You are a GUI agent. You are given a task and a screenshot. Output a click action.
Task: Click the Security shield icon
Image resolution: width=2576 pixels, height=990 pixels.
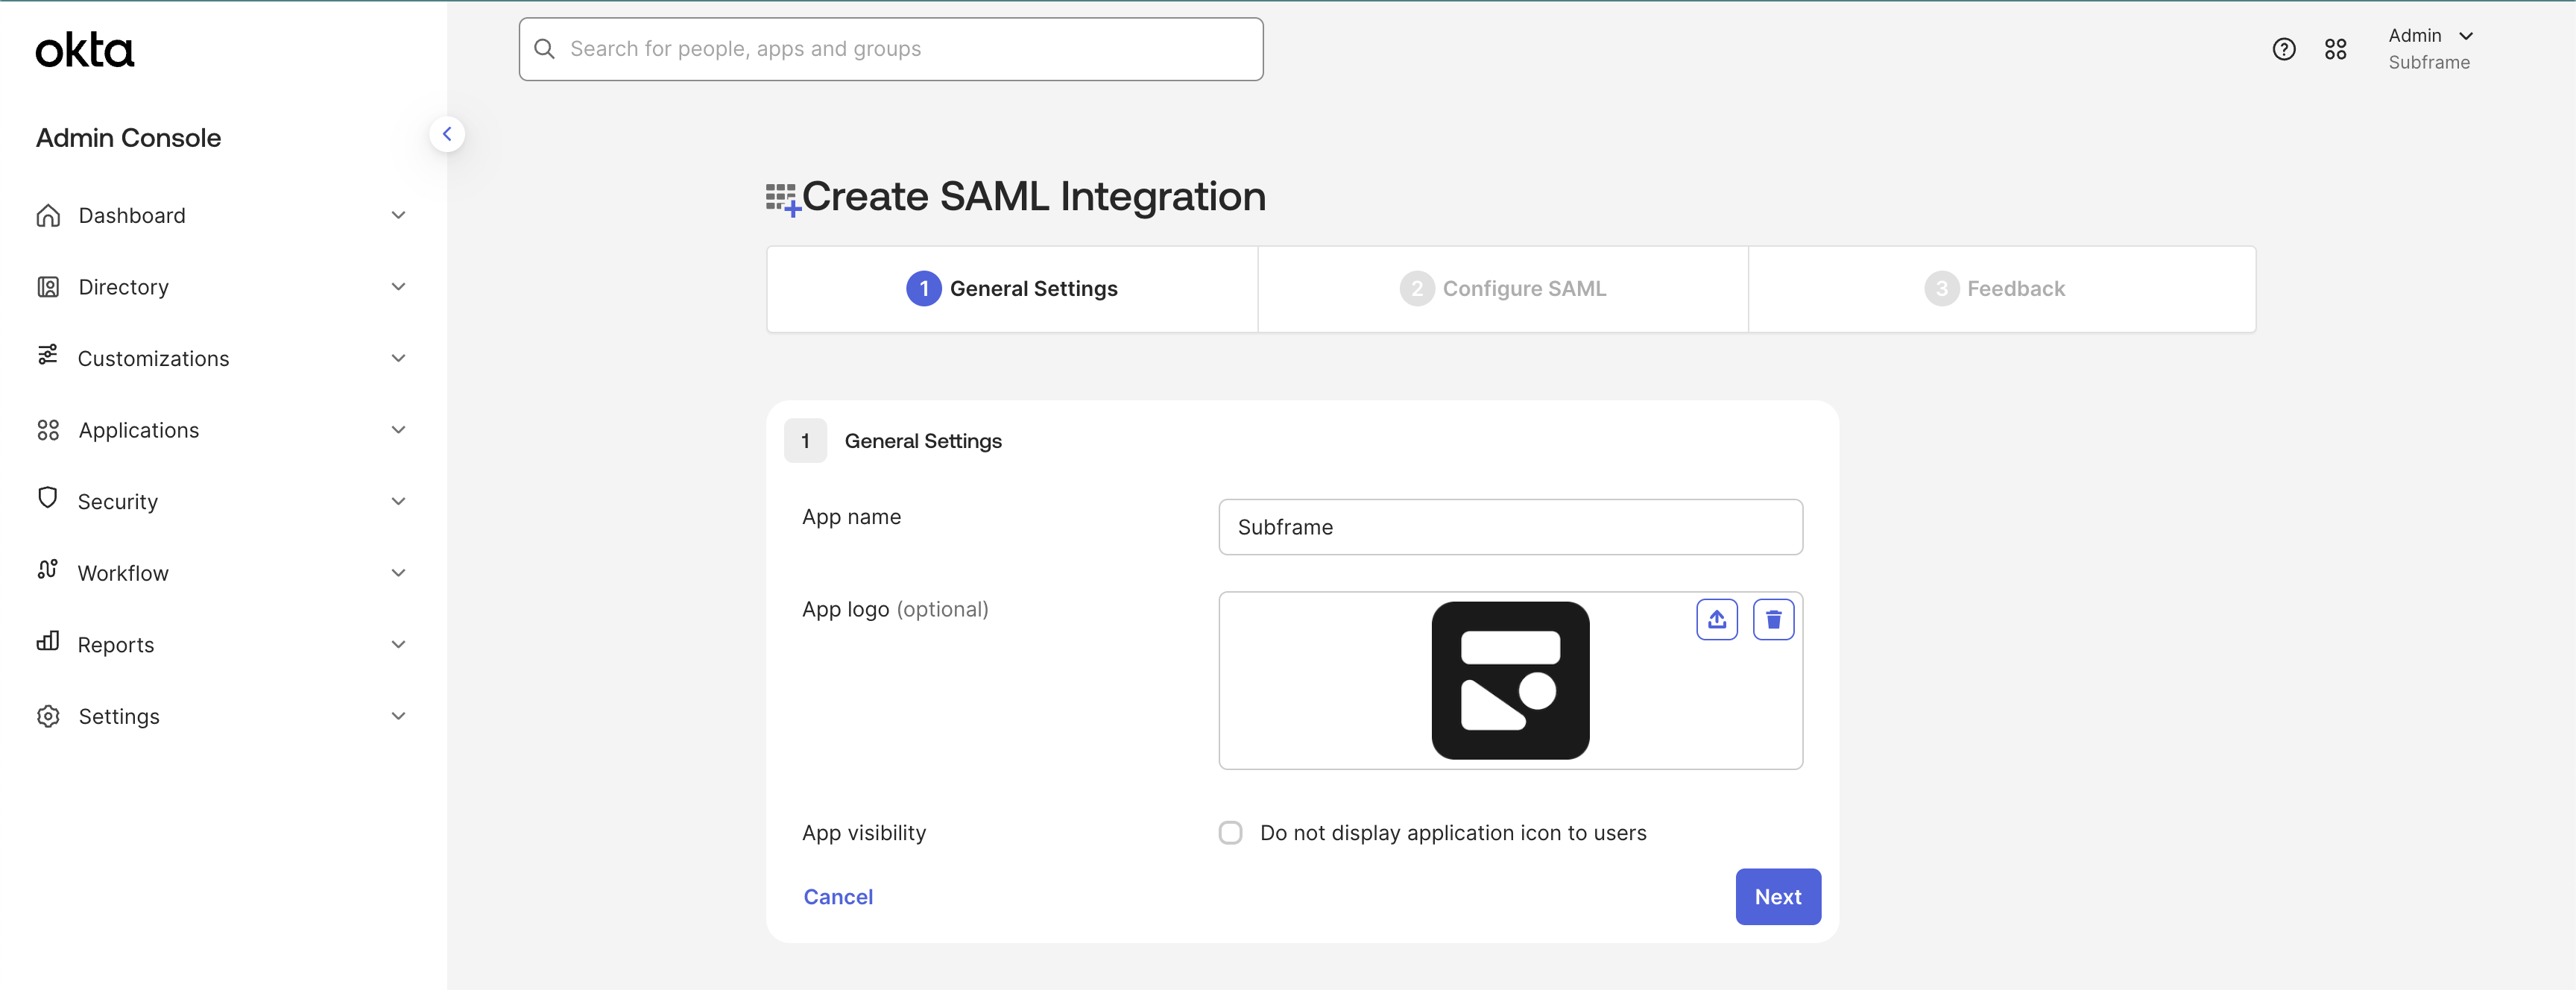click(x=47, y=499)
